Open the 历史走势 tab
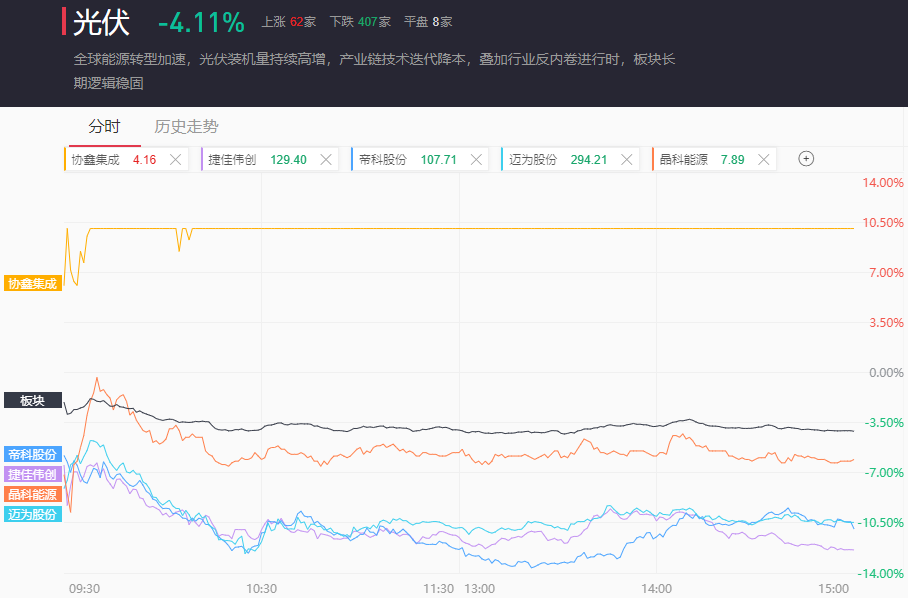Image resolution: width=908 pixels, height=598 pixels. (x=186, y=127)
